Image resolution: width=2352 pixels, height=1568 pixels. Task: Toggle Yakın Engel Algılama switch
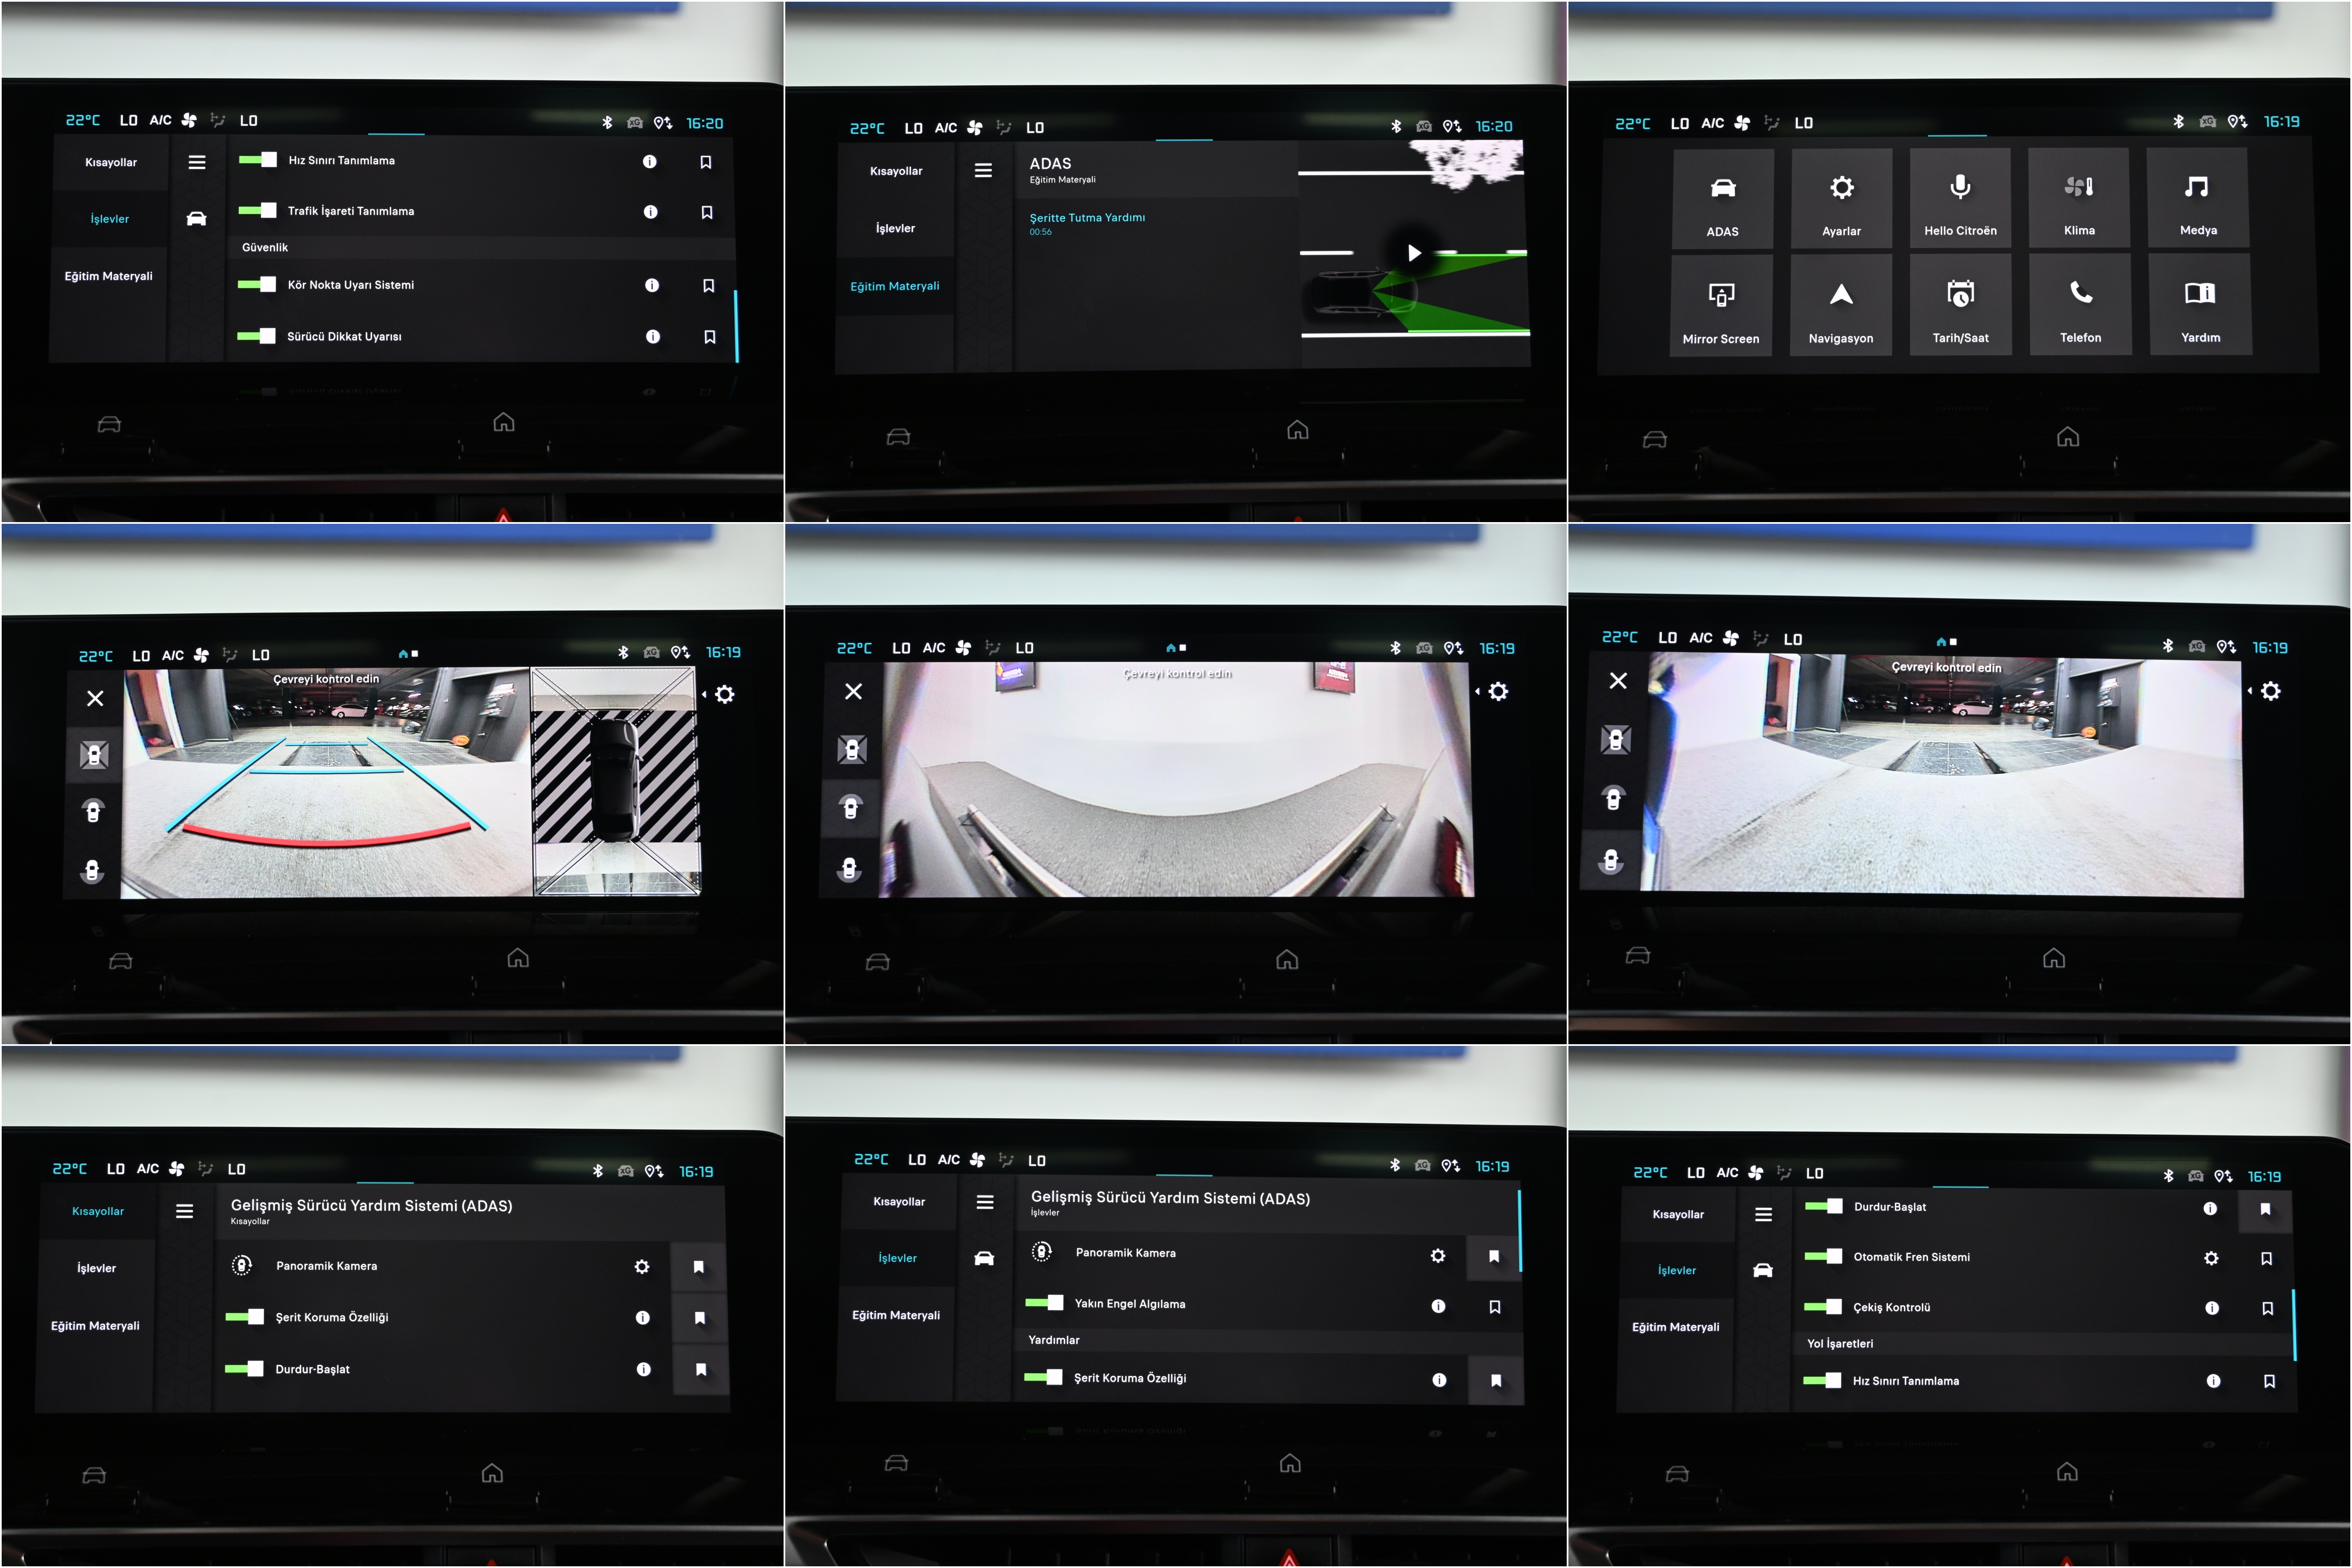[1044, 1303]
